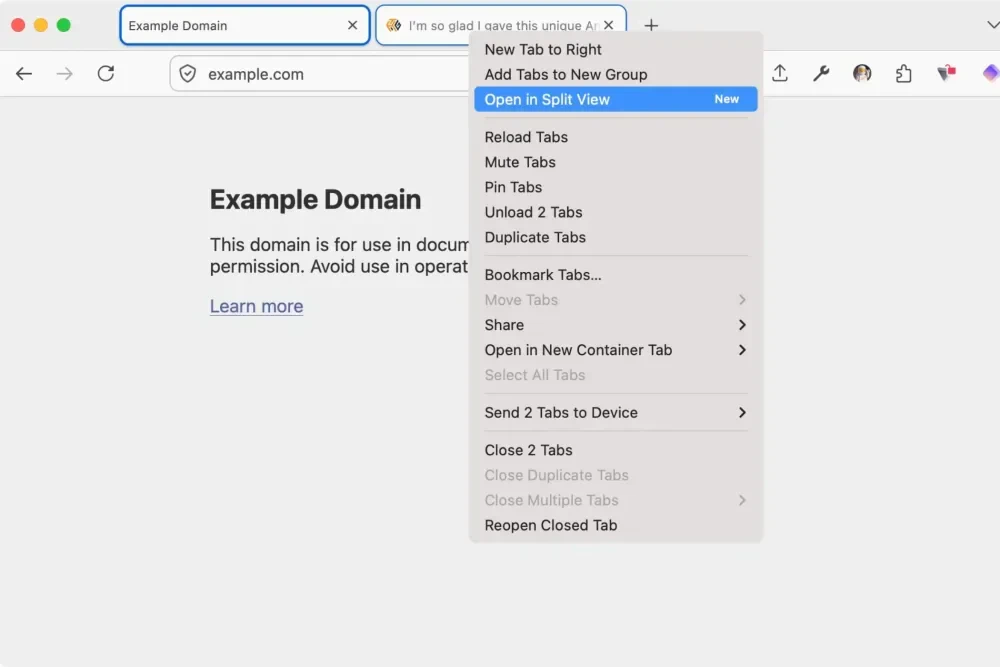Select Reopen Closed Tab
This screenshot has height=667, width=1000.
click(x=615, y=525)
